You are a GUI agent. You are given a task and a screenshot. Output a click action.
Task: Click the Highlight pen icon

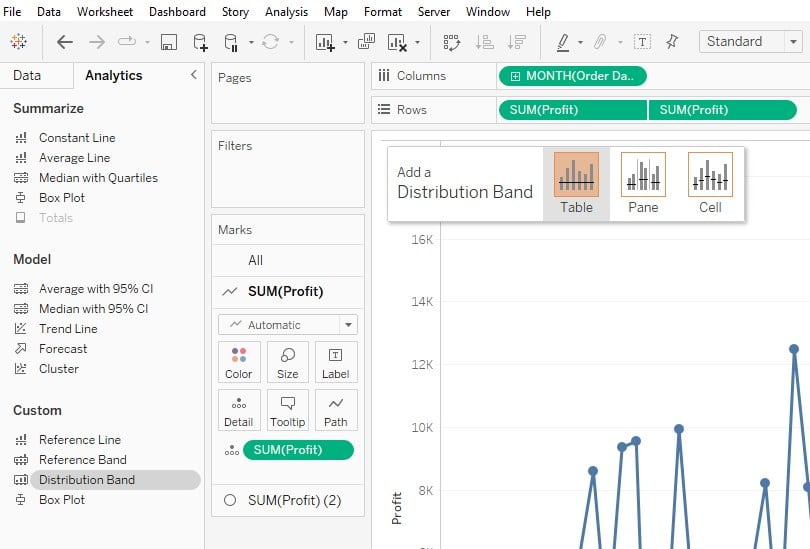point(563,42)
